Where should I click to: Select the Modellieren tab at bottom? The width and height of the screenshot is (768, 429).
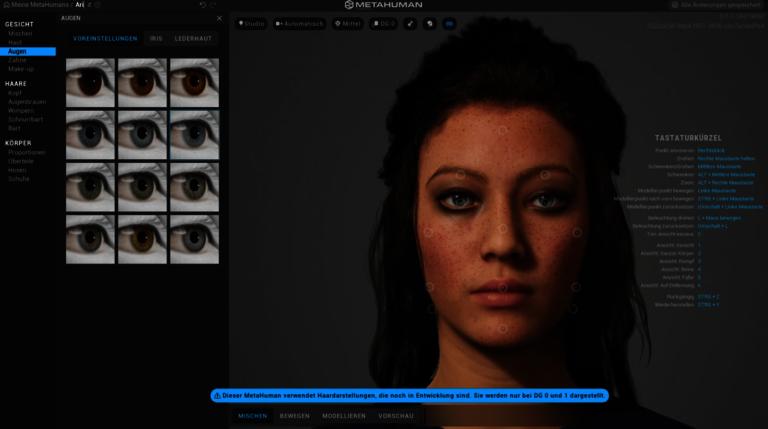click(x=344, y=416)
